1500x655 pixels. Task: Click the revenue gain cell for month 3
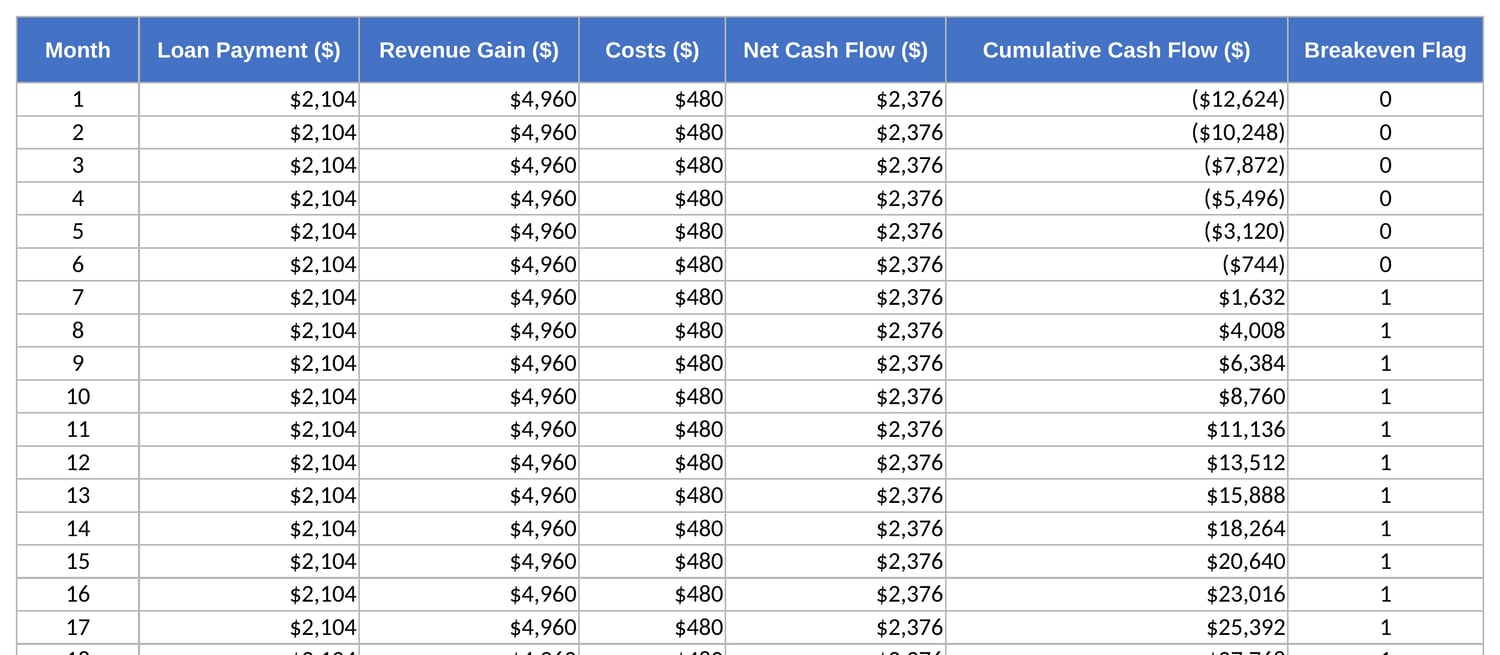click(x=469, y=165)
